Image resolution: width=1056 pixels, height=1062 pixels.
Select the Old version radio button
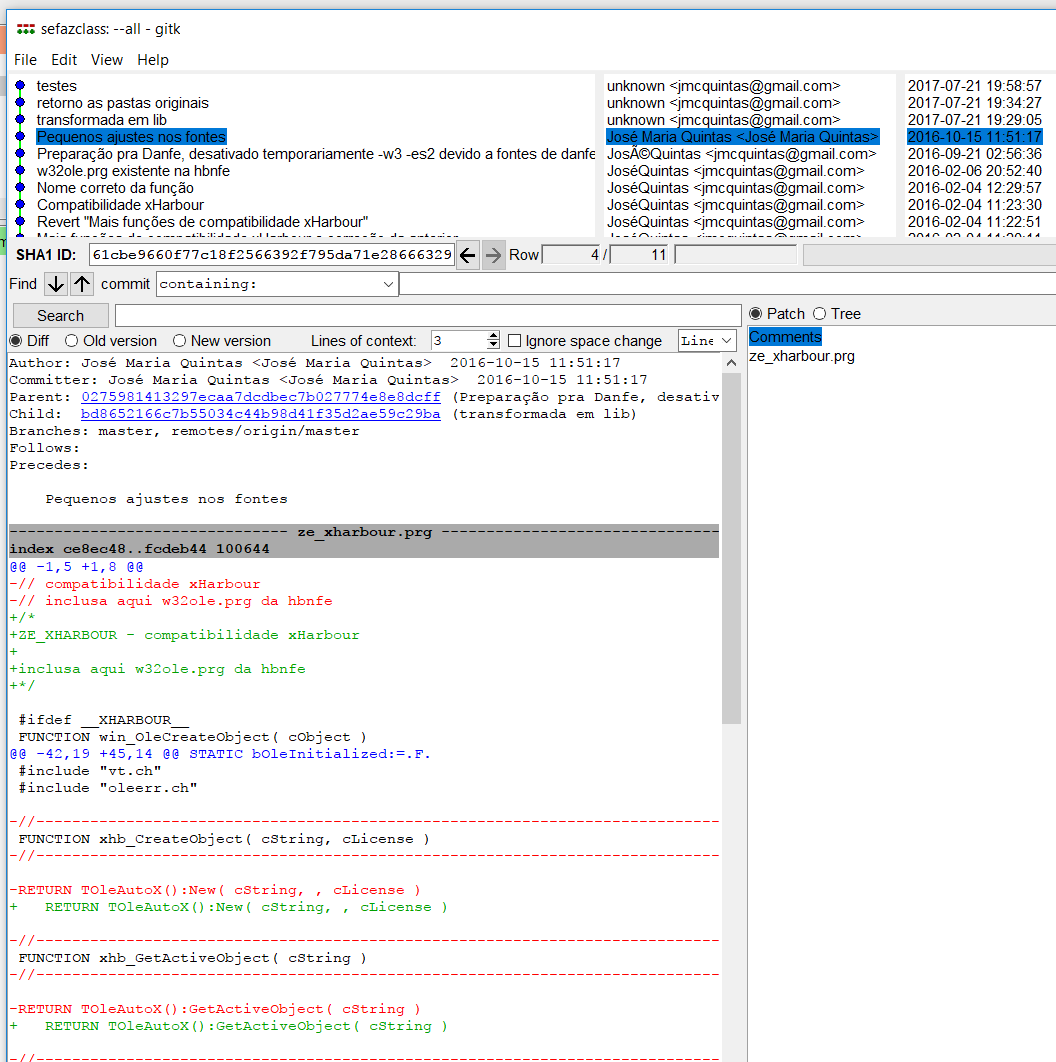coord(69,341)
